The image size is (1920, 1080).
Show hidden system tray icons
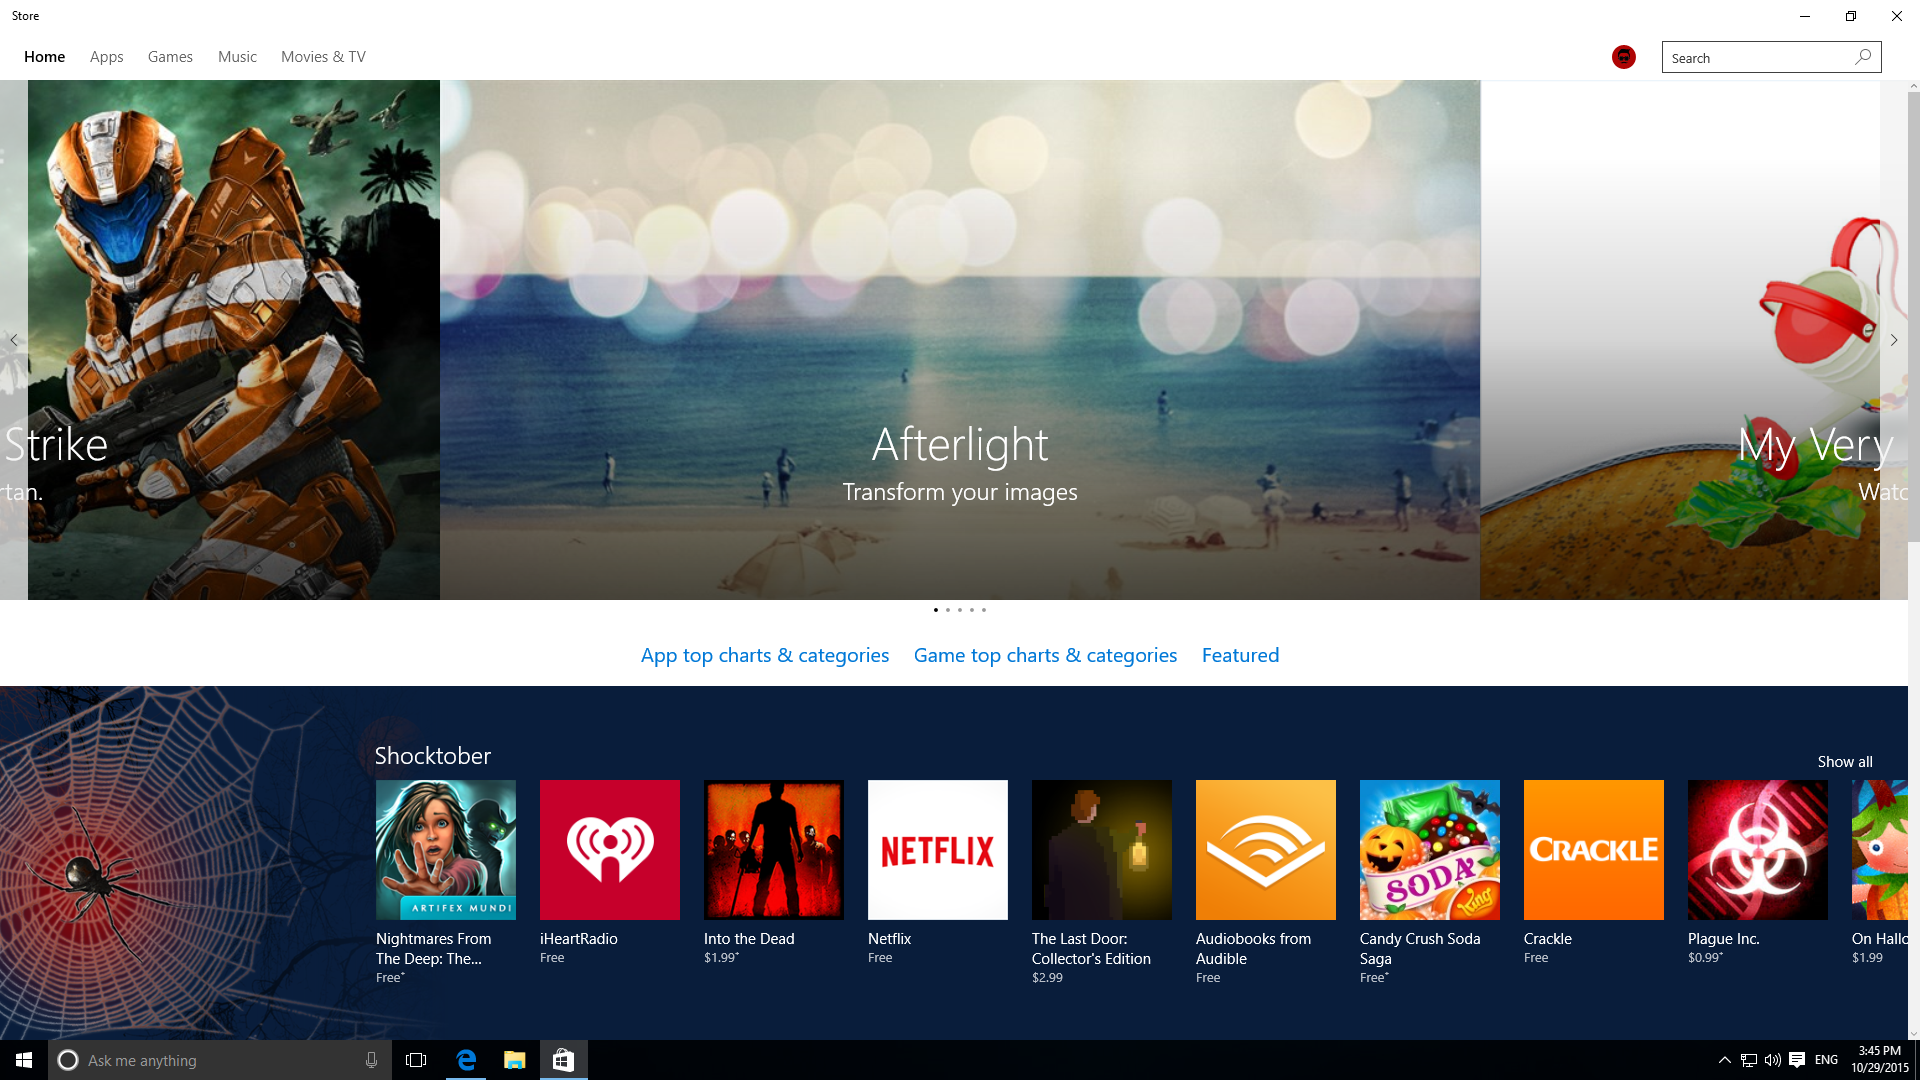pyautogui.click(x=1725, y=1060)
